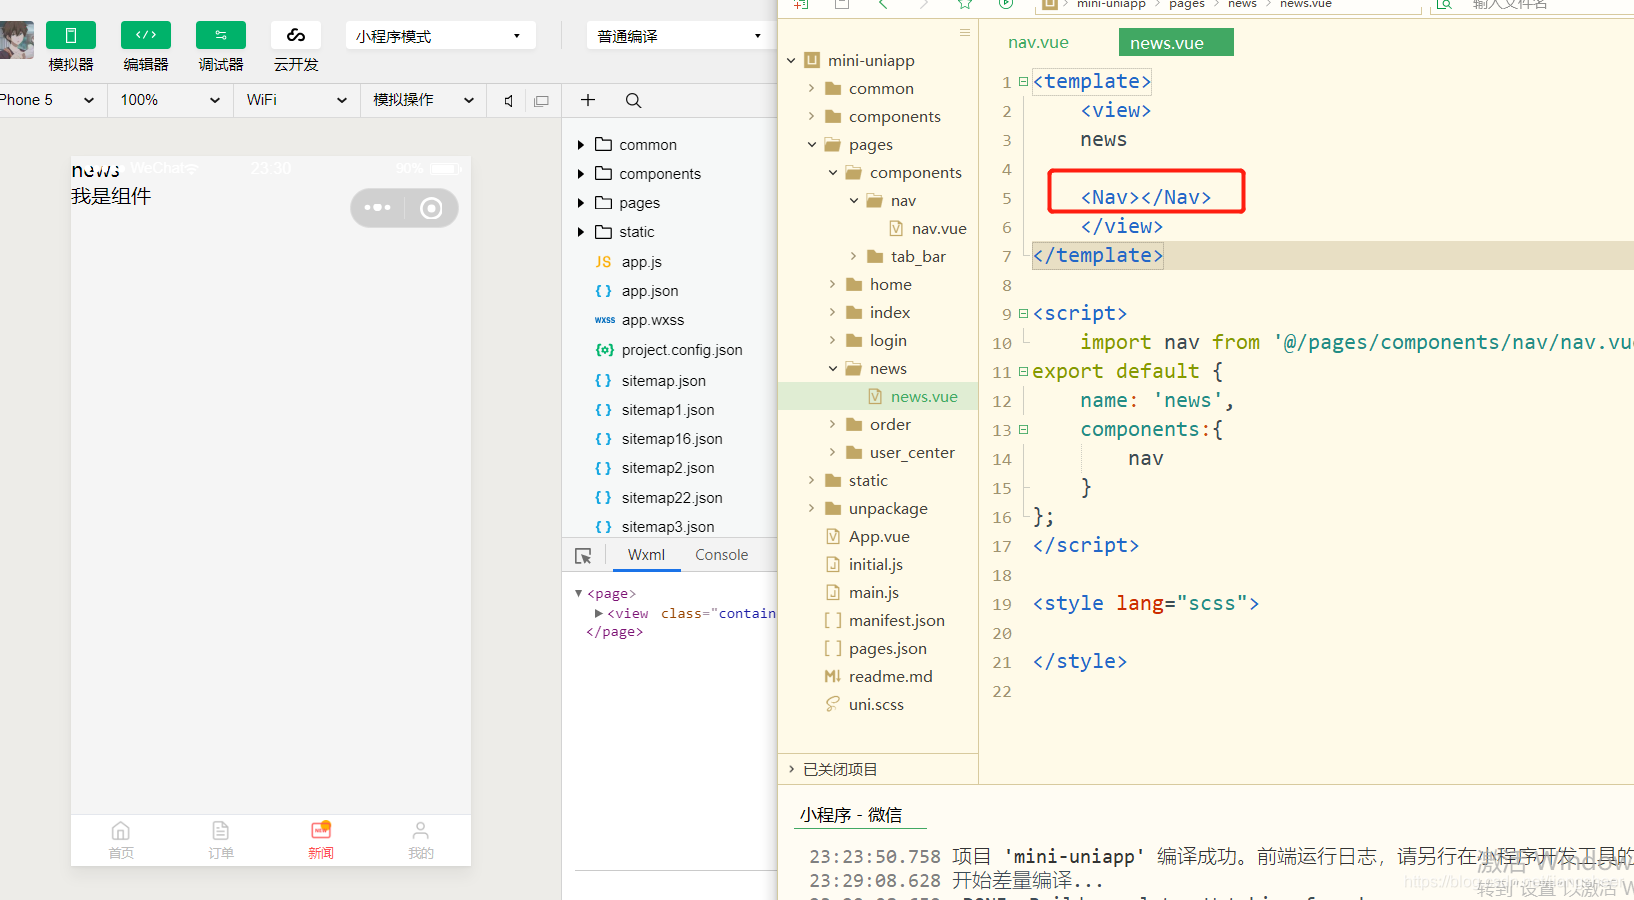Open uni.scss file
The width and height of the screenshot is (1634, 900).
(864, 705)
